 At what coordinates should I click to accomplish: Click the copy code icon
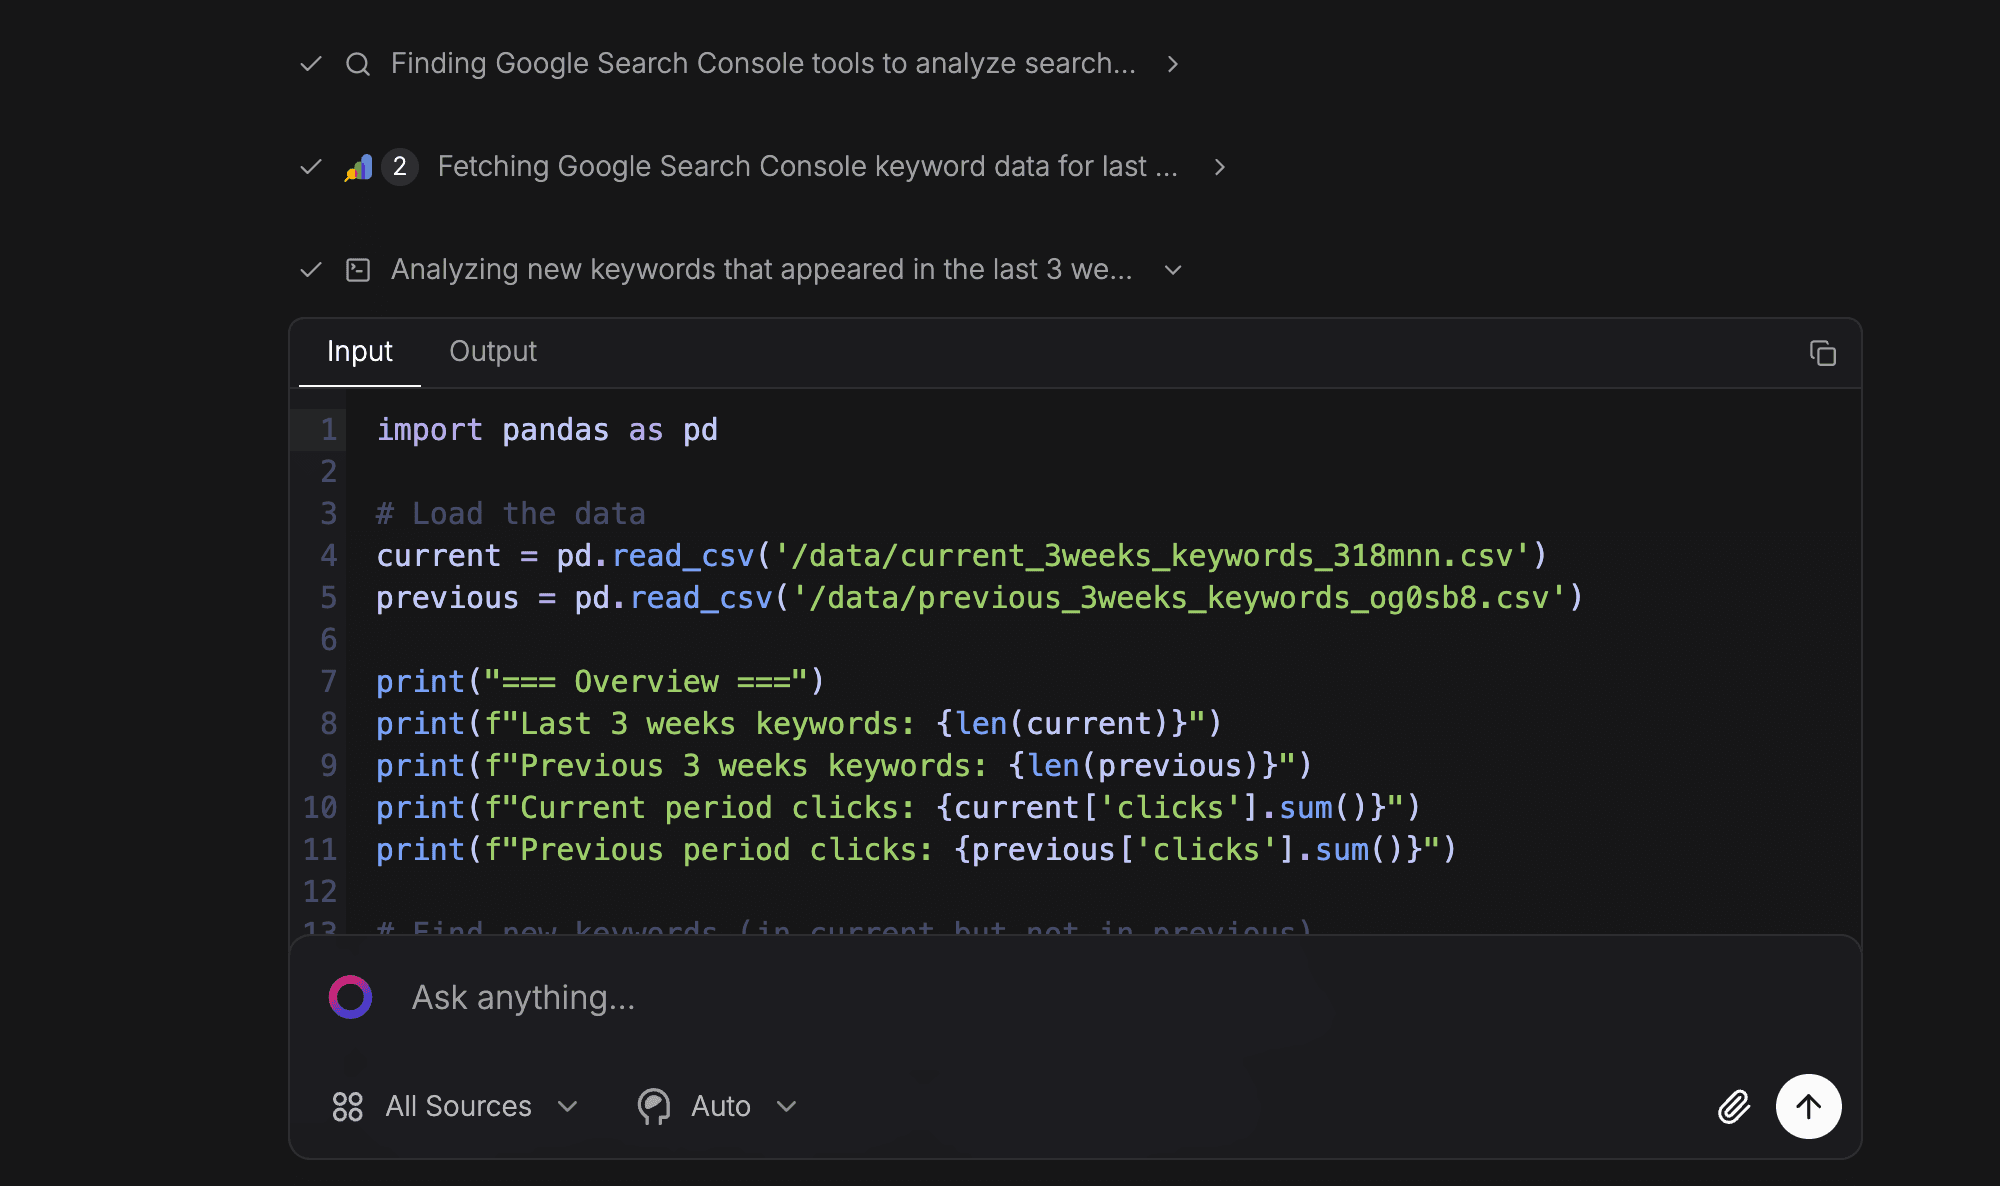1822,353
